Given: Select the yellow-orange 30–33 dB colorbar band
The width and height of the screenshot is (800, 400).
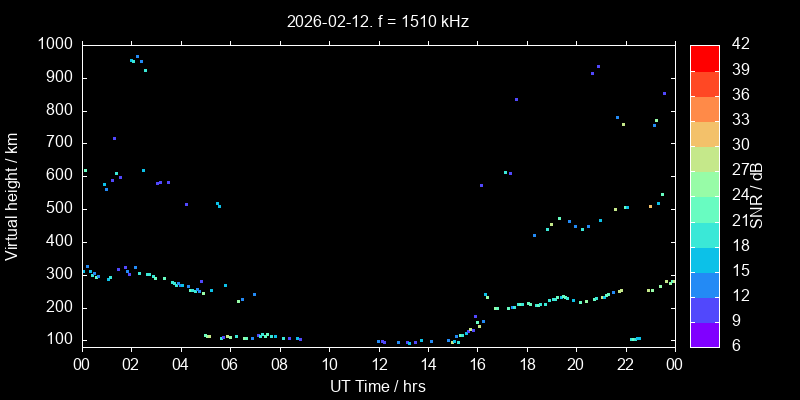Looking at the screenshot, I should pyautogui.click(x=704, y=133).
